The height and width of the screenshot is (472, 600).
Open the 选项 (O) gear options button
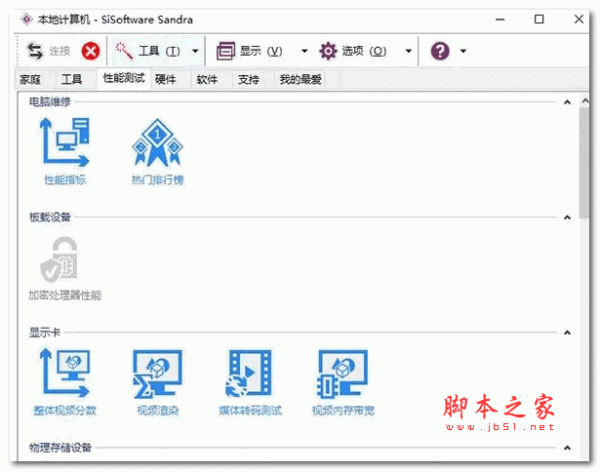[353, 51]
